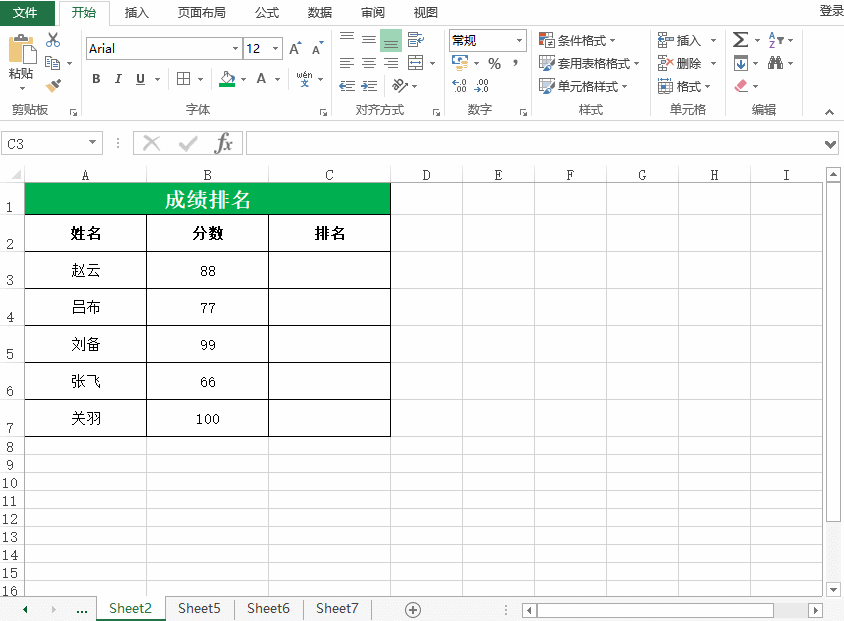Viewport: 844px width, 621px height.
Task: Click the 条件格式 conditional formatting button
Action: [577, 40]
